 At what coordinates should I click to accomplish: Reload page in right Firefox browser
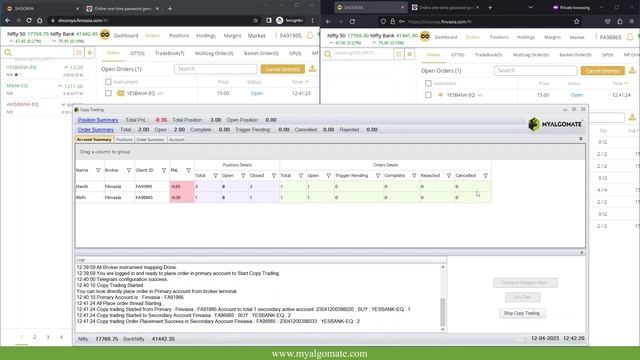(x=352, y=22)
